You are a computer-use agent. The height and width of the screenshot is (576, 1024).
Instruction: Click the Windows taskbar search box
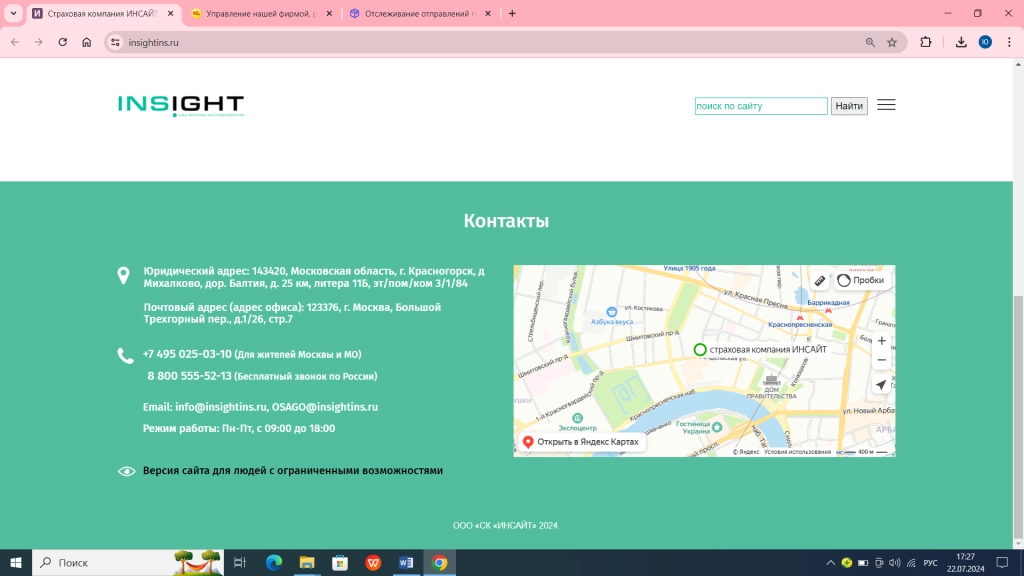[128, 562]
